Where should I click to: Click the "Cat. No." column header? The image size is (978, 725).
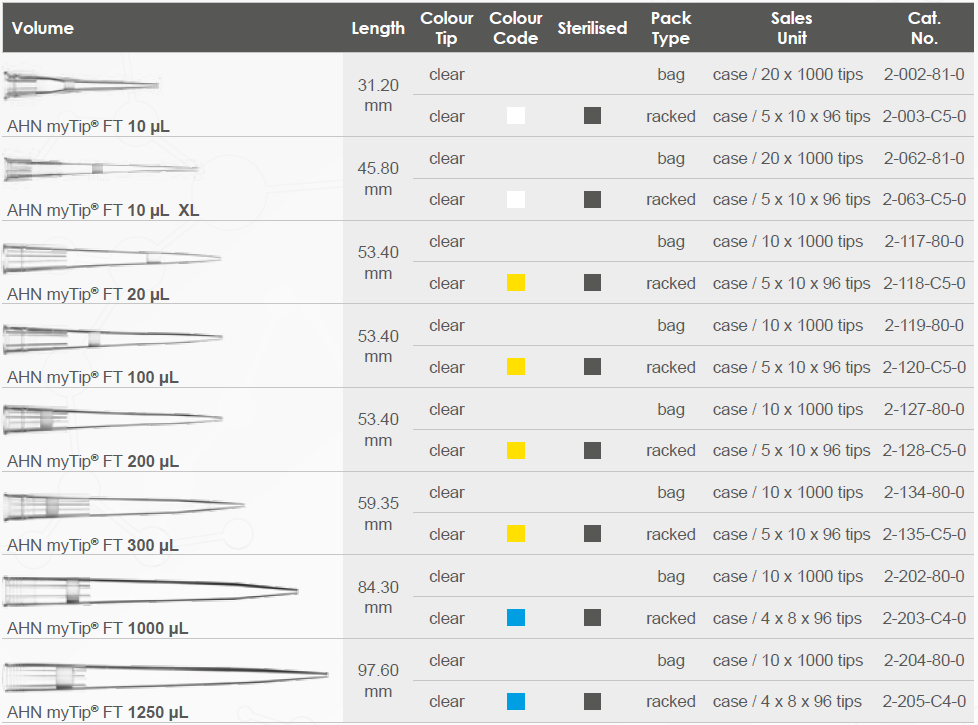[924, 28]
